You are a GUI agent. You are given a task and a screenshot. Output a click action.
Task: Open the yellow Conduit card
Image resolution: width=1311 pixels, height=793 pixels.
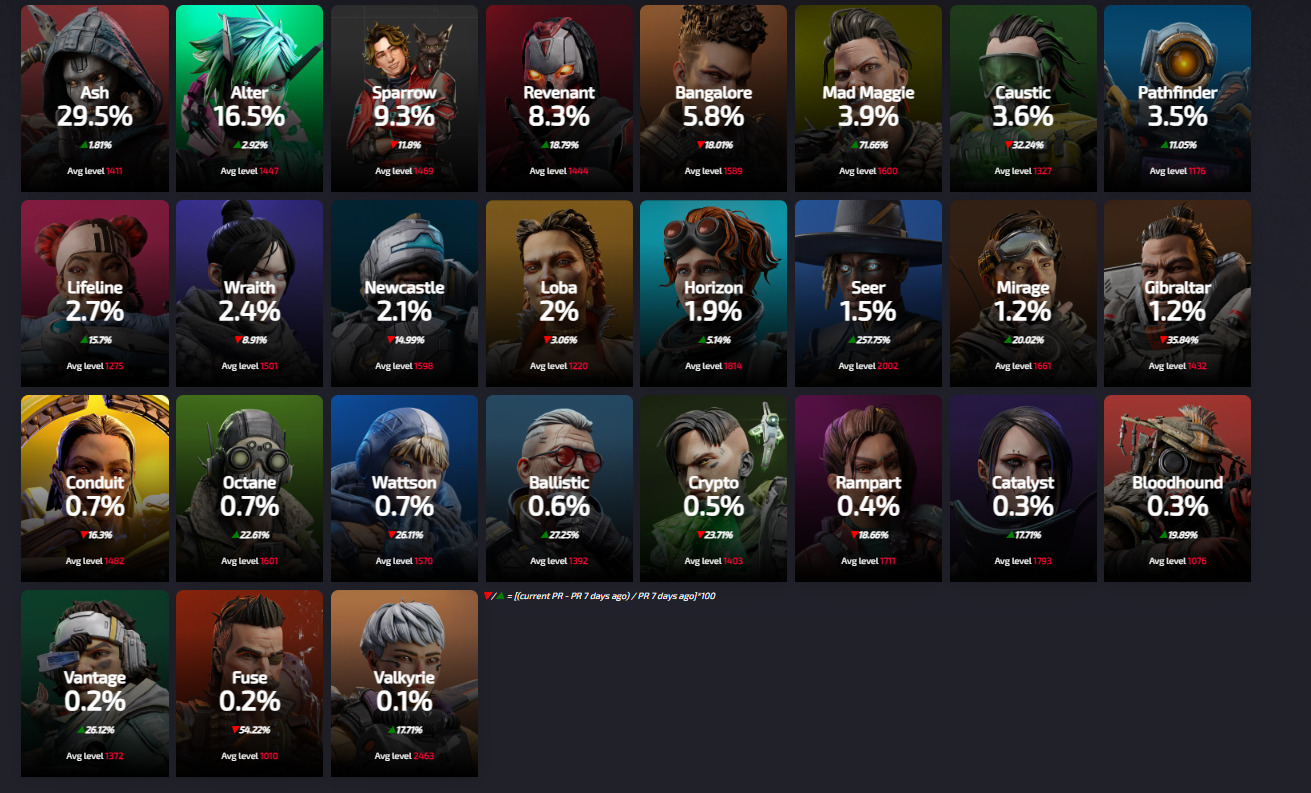click(95, 488)
